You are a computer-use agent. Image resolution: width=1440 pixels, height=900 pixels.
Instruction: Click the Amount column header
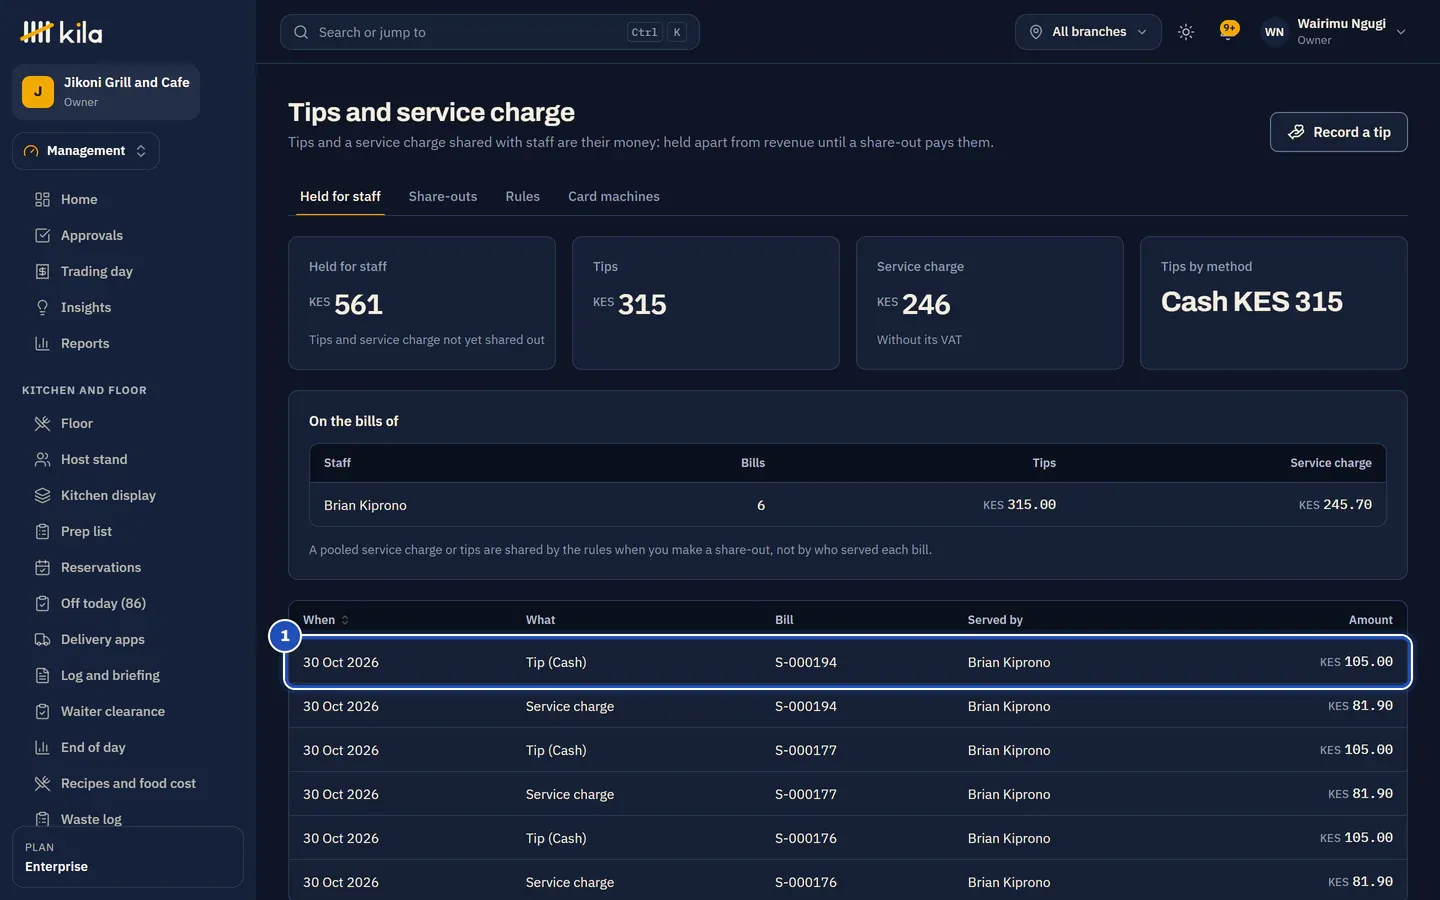click(x=1370, y=620)
